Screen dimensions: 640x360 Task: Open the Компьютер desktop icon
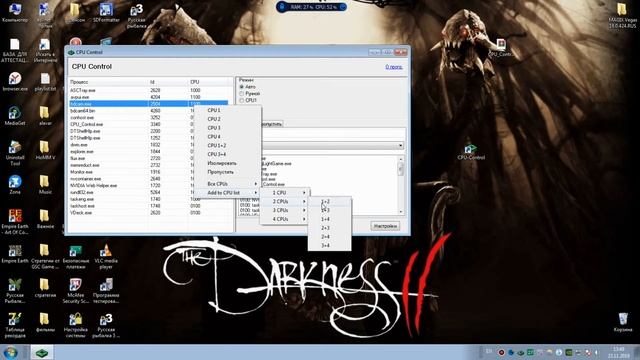click(15, 12)
